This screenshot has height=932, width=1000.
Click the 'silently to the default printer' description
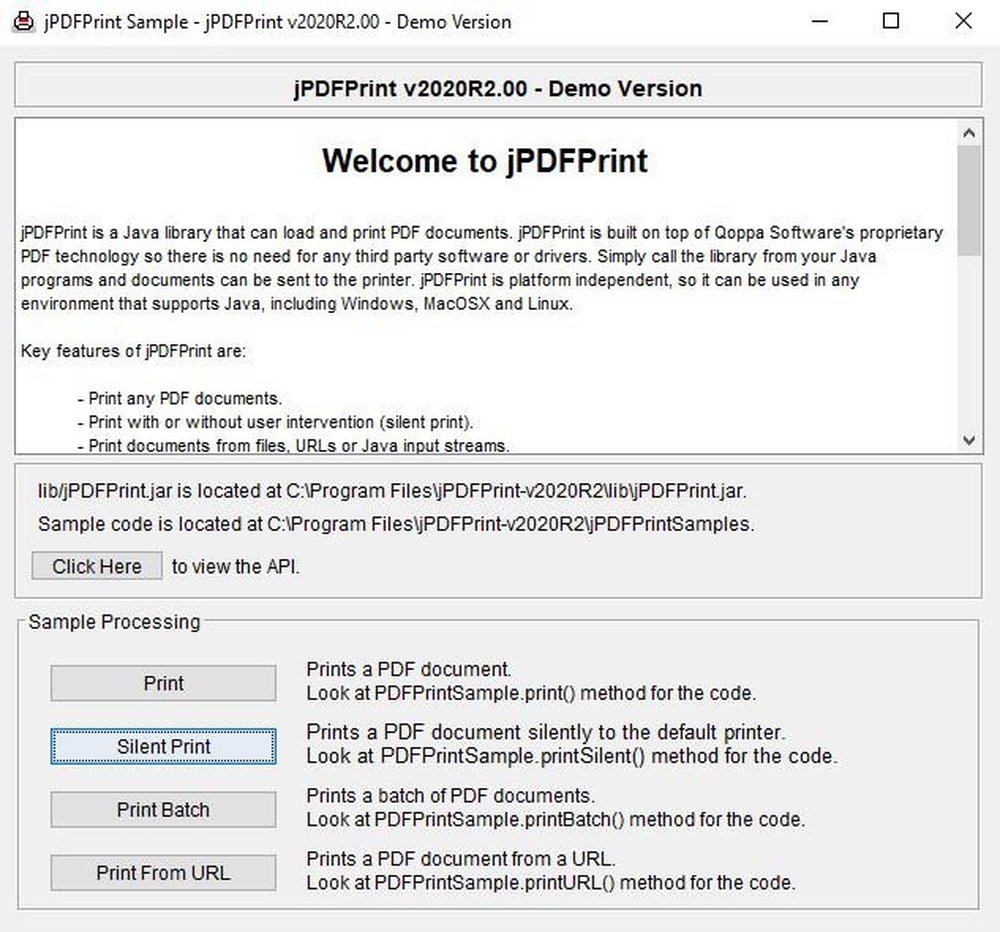(x=546, y=732)
